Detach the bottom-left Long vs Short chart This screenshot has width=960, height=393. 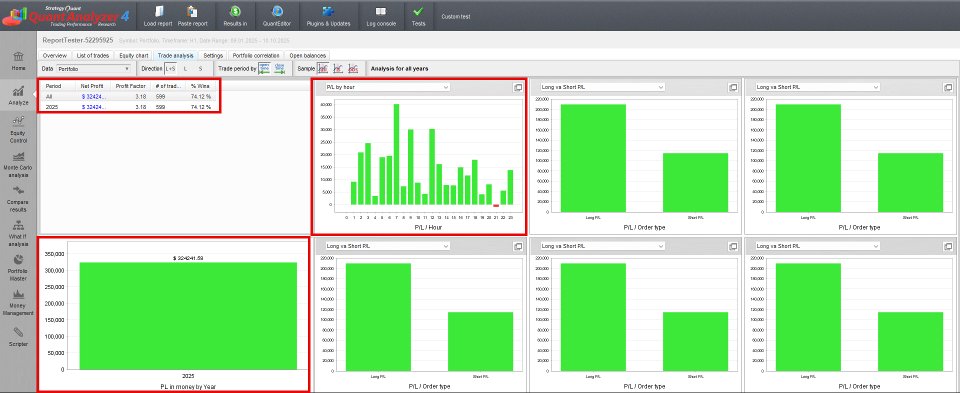pos(518,246)
